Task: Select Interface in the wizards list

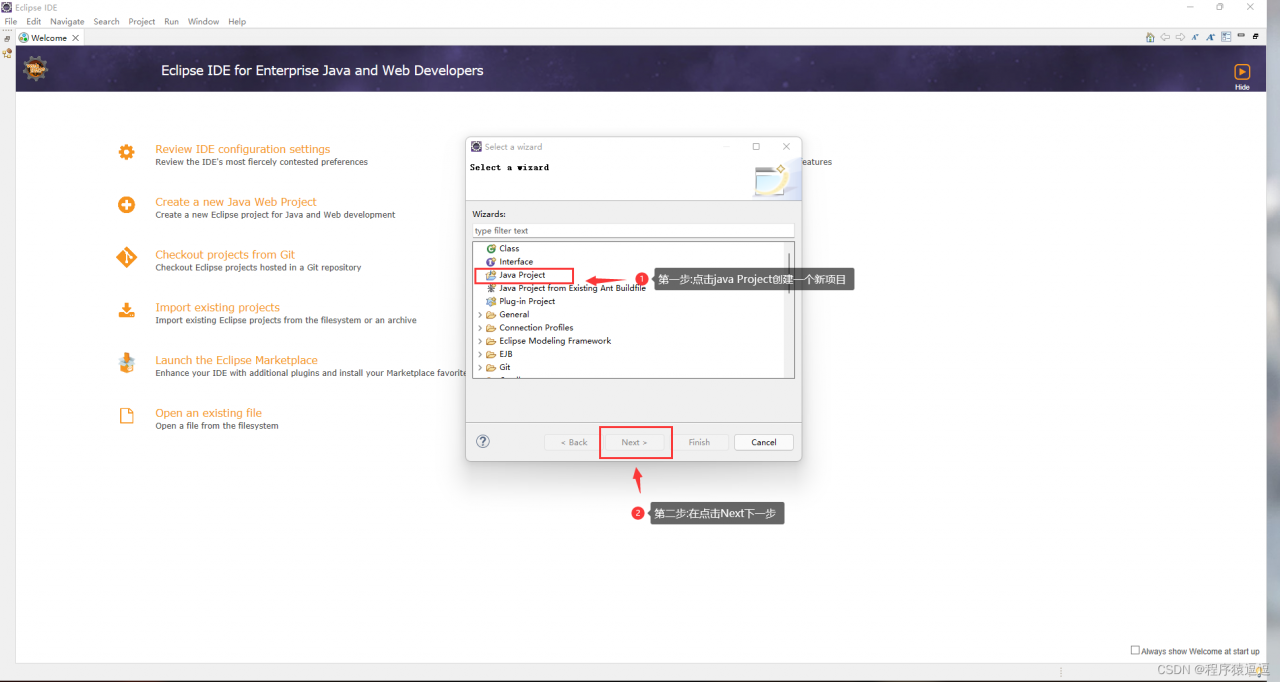Action: [516, 261]
